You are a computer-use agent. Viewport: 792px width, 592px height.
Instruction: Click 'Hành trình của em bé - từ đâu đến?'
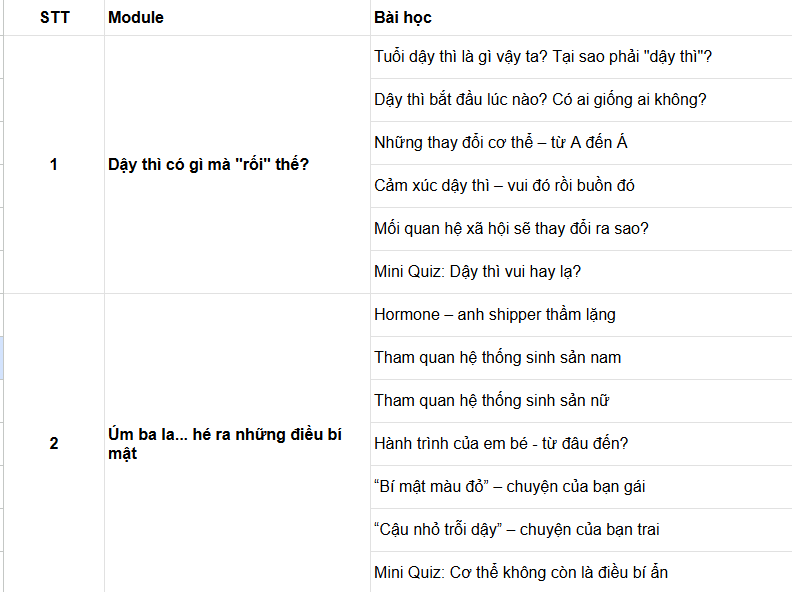coord(581,444)
